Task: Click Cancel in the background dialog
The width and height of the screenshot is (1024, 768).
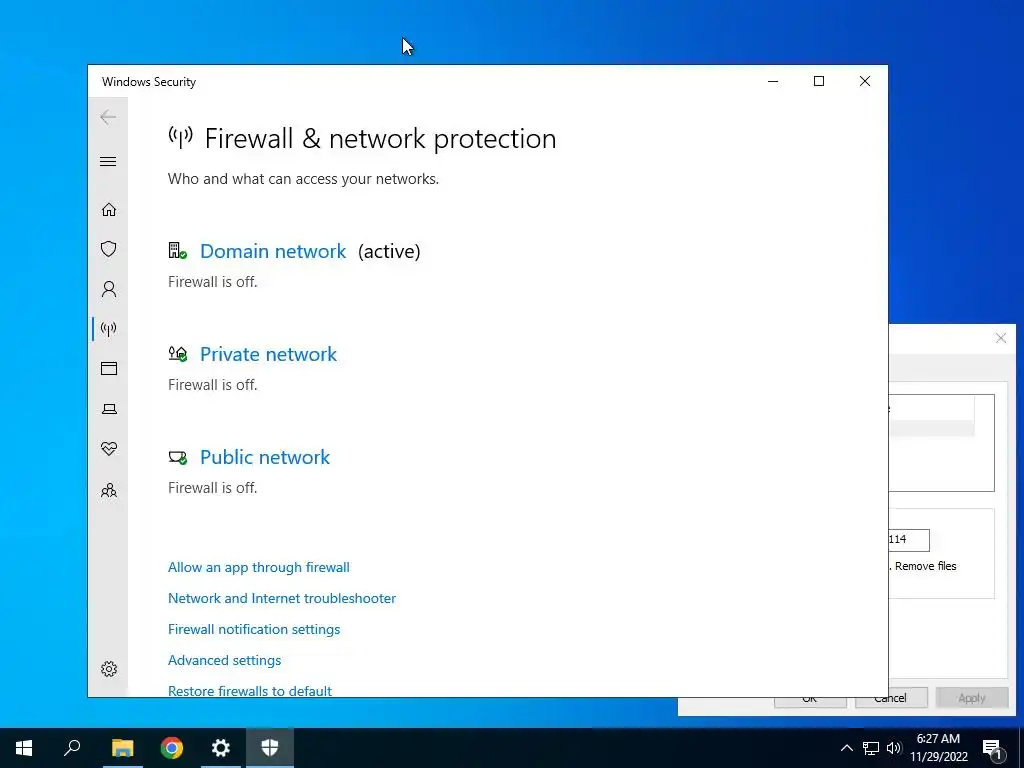Action: point(891,697)
